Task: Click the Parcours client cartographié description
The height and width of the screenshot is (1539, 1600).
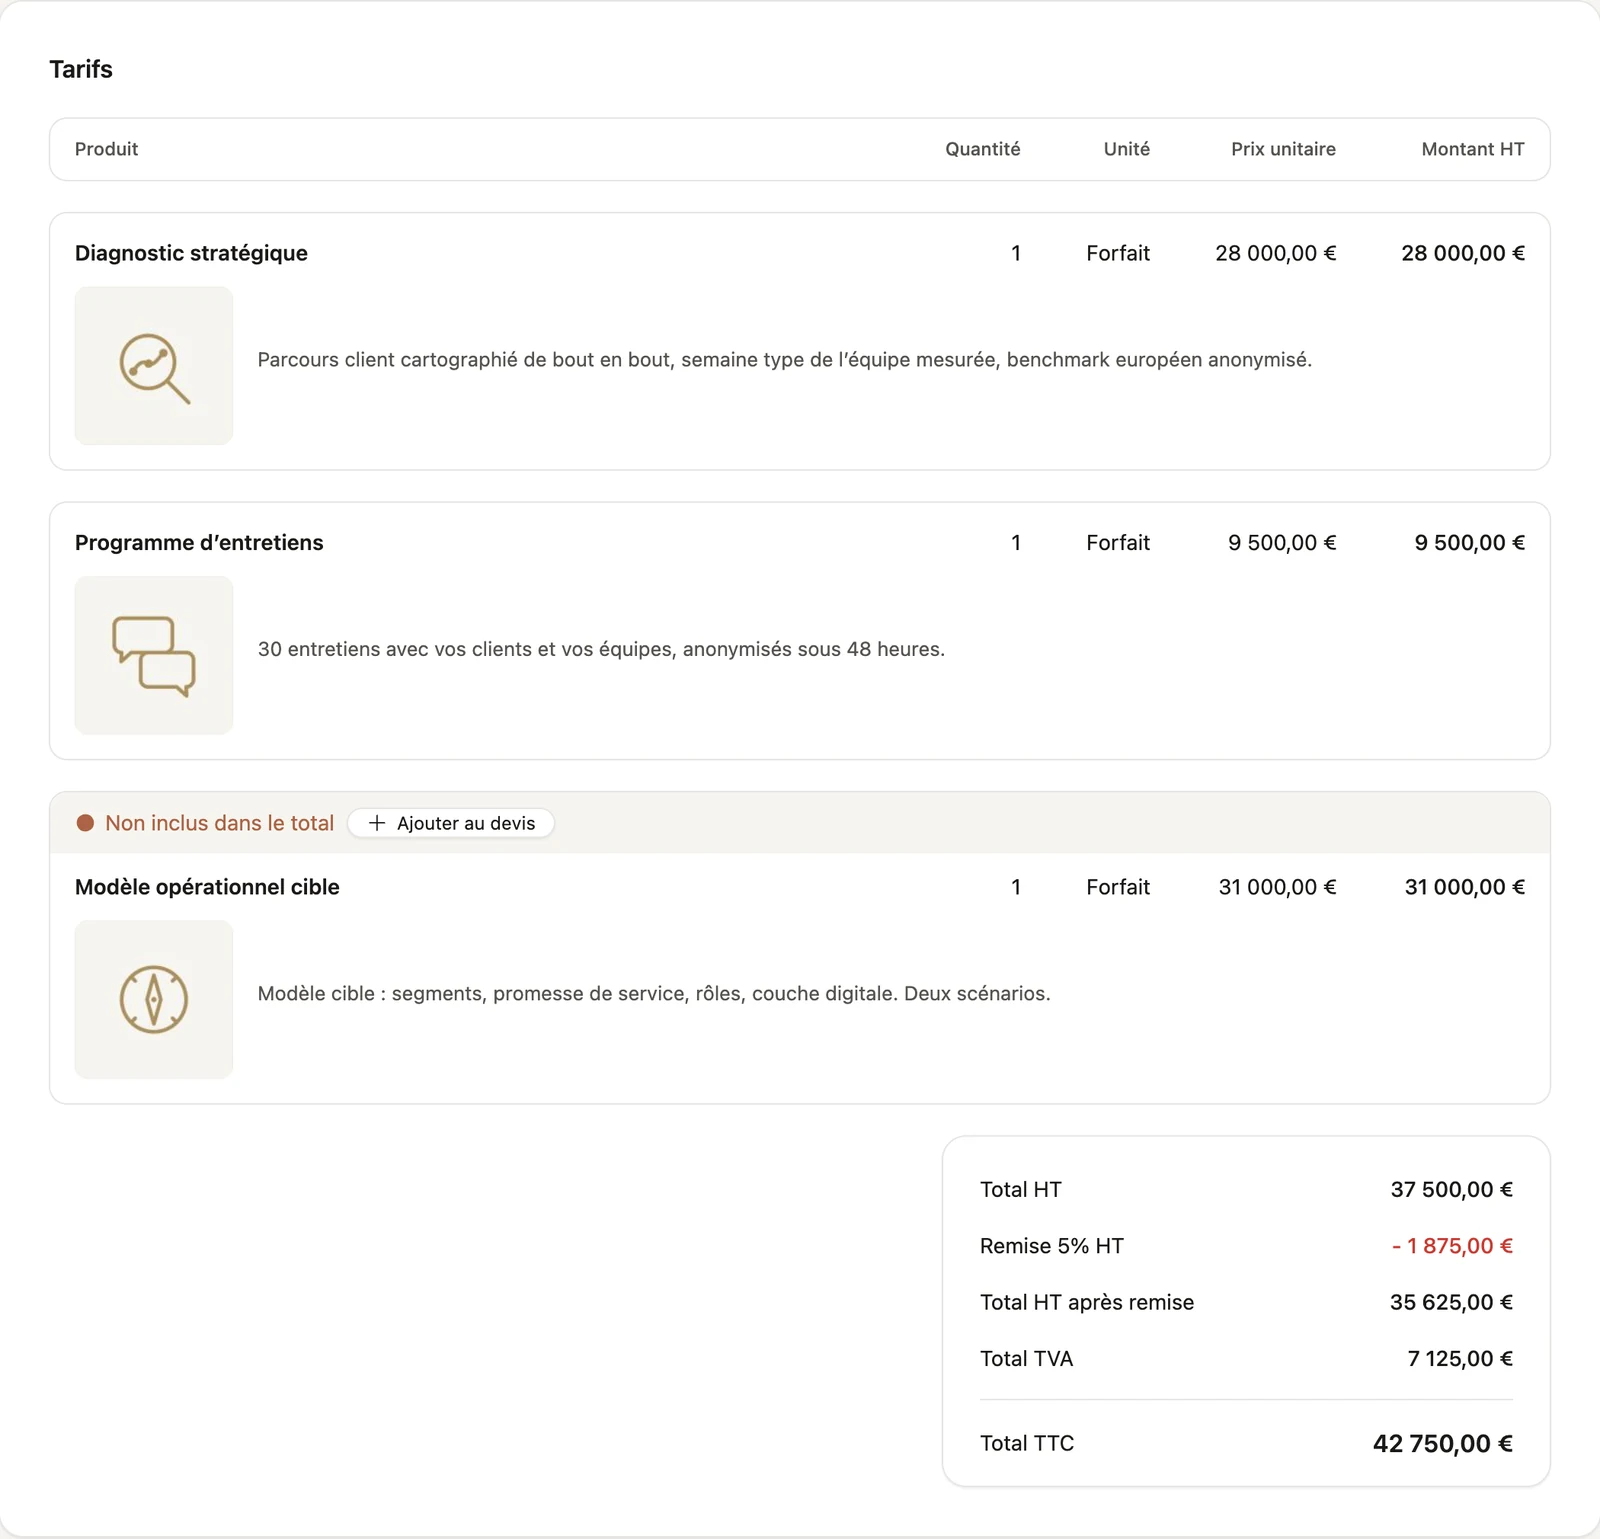Action: click(785, 360)
